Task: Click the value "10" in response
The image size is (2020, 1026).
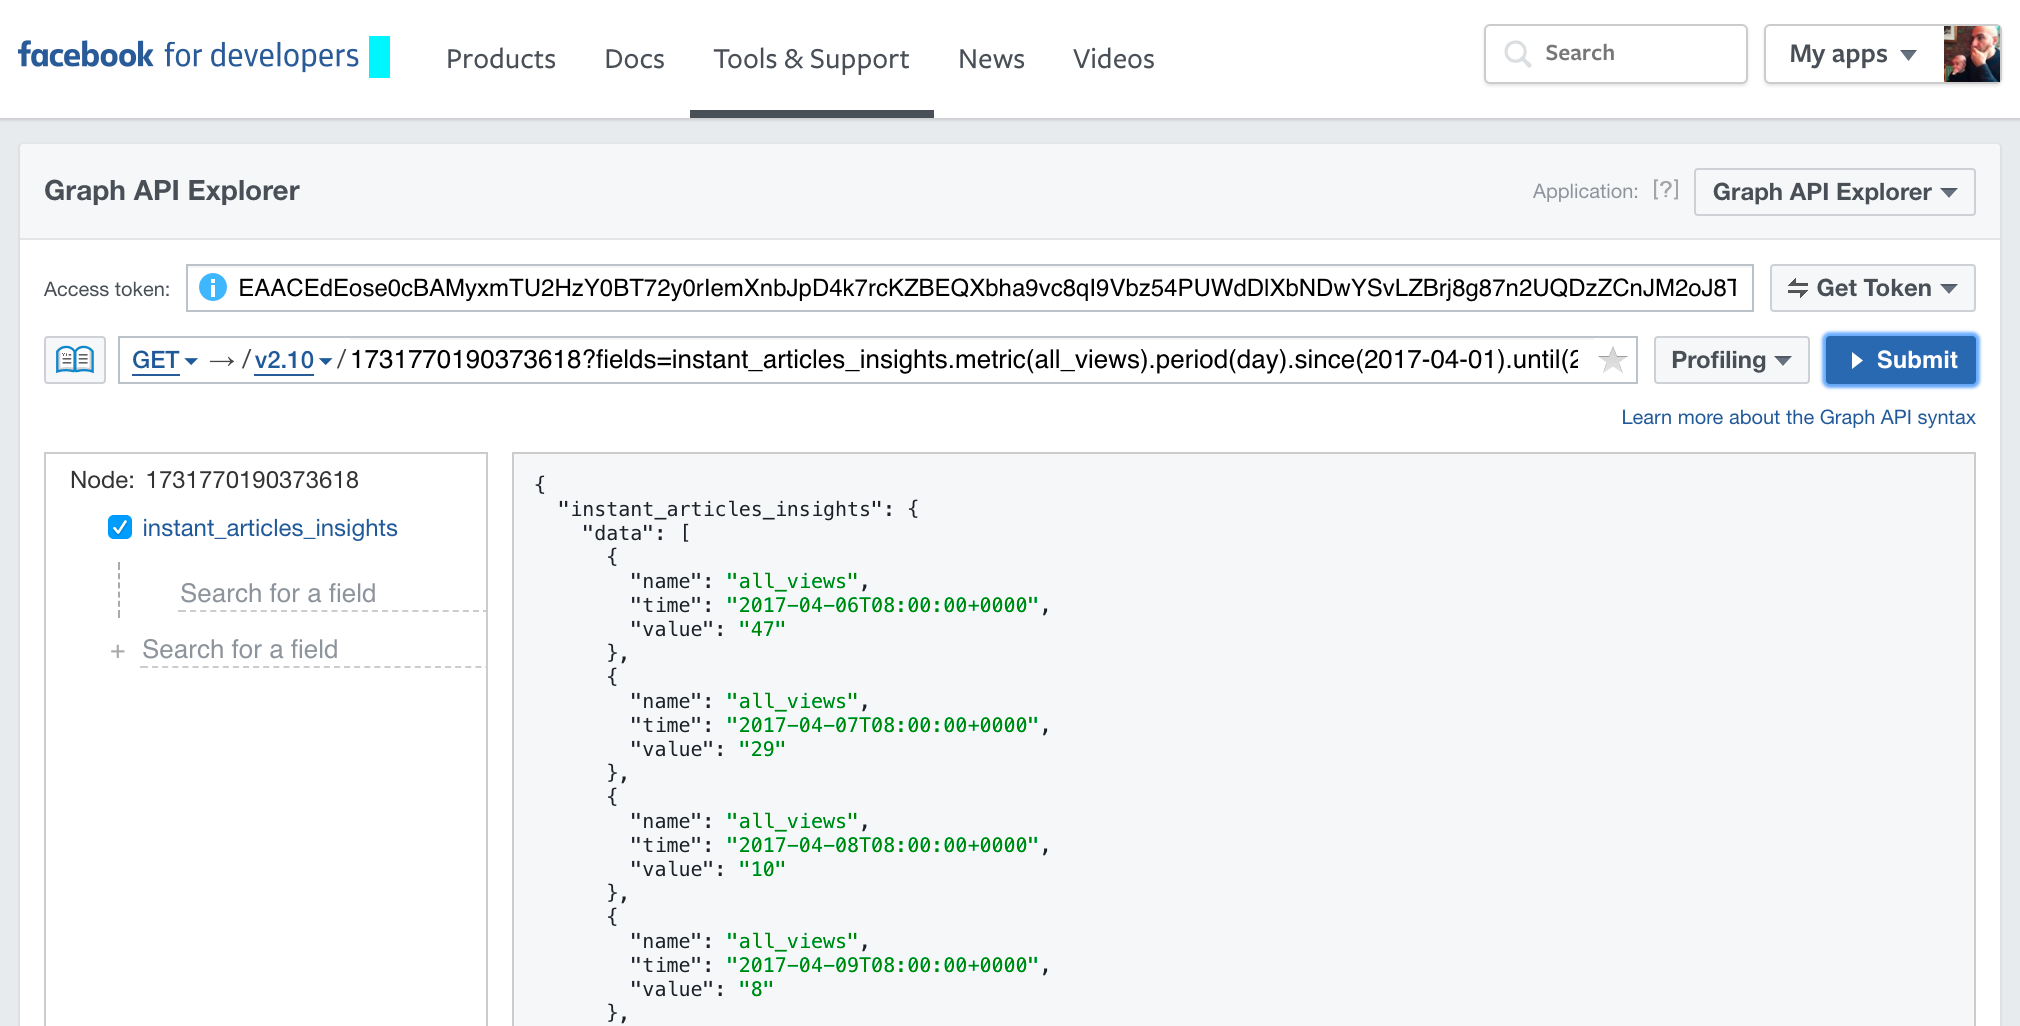Action: coord(762,869)
